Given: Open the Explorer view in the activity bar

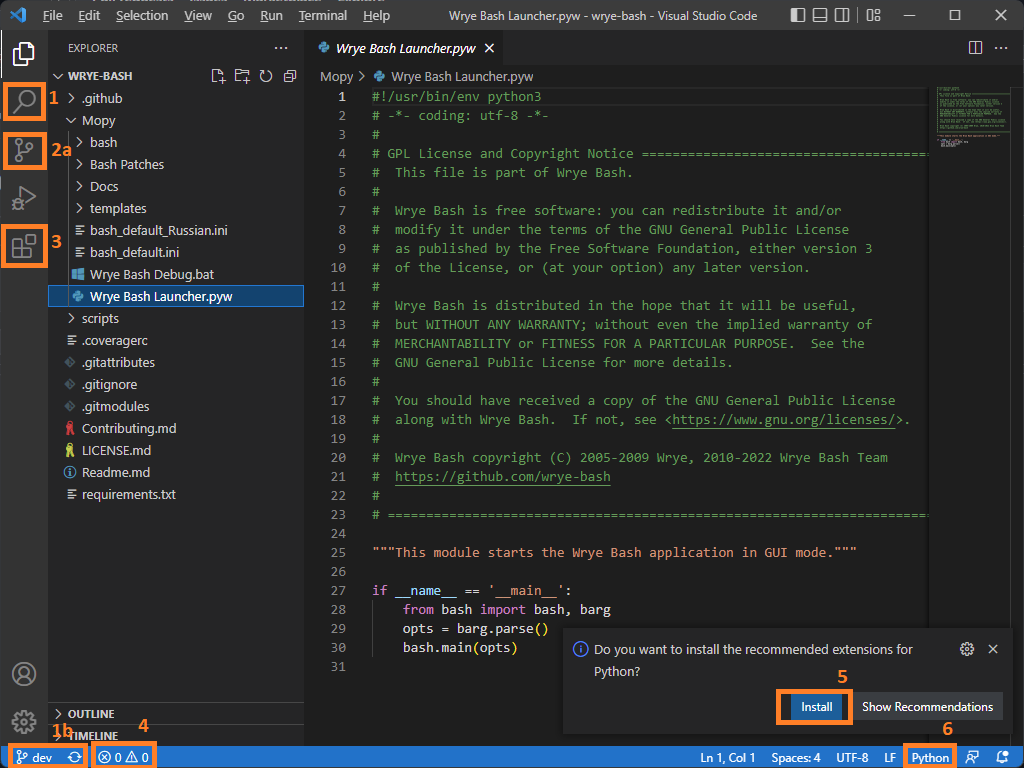Looking at the screenshot, I should pos(24,54).
